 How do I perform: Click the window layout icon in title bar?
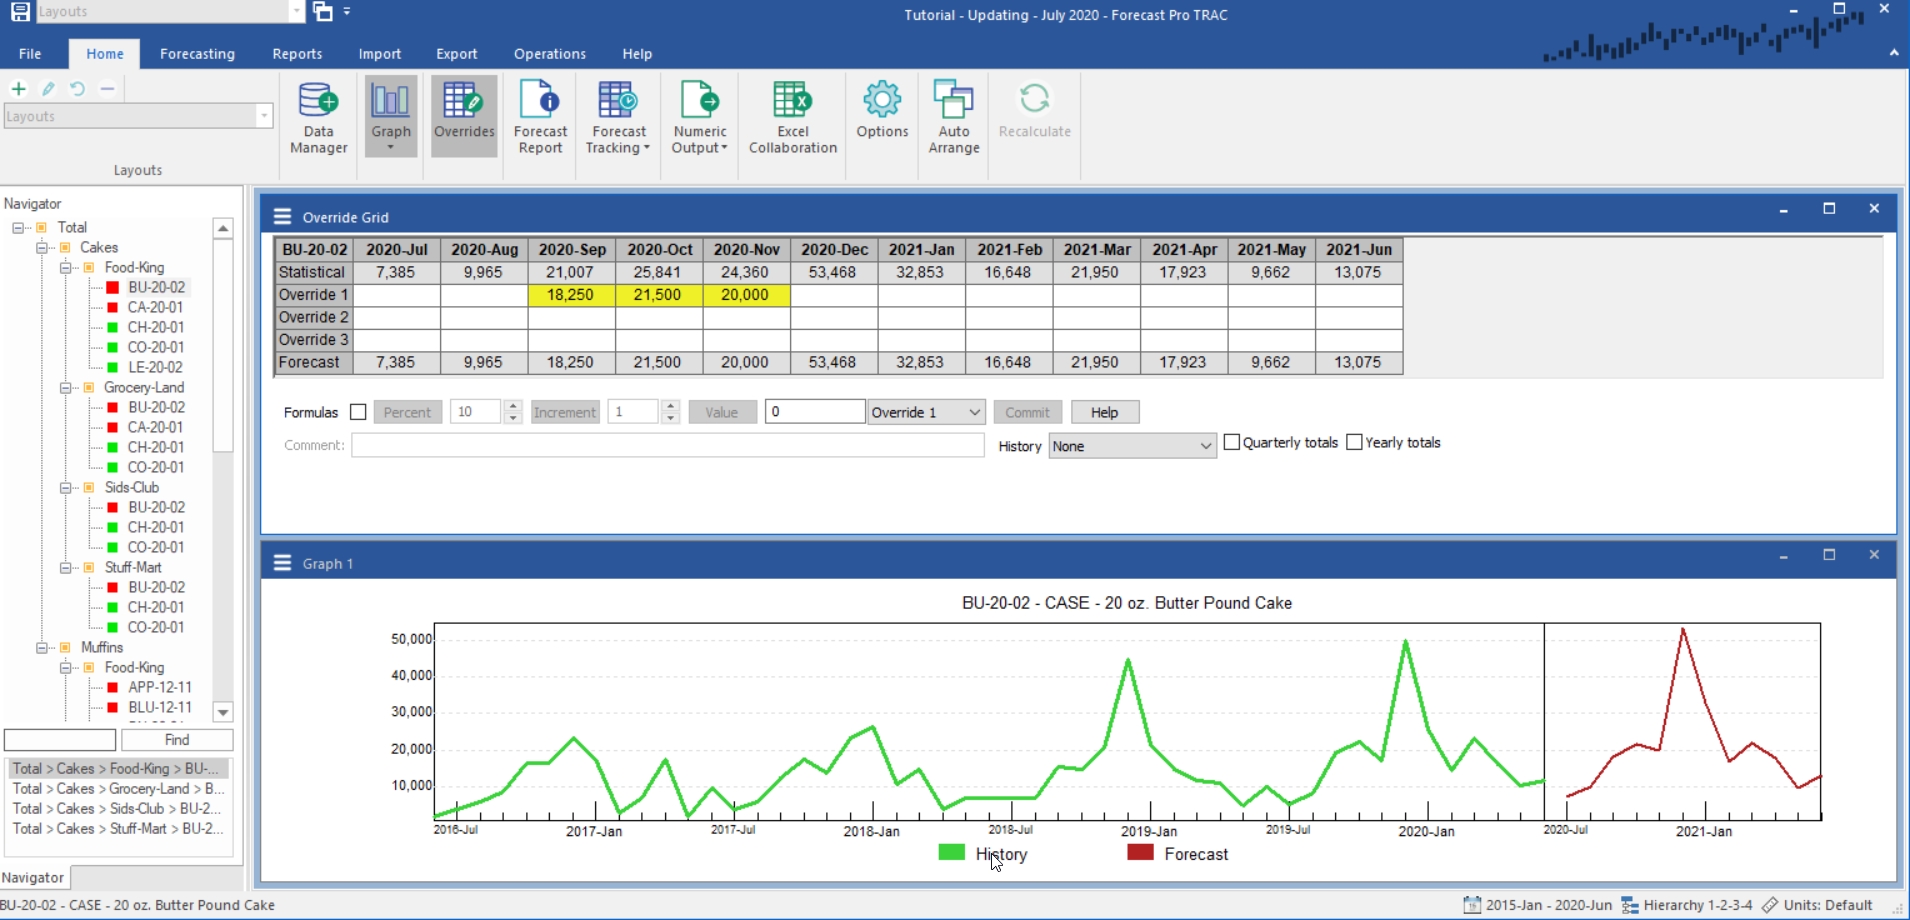[x=322, y=11]
